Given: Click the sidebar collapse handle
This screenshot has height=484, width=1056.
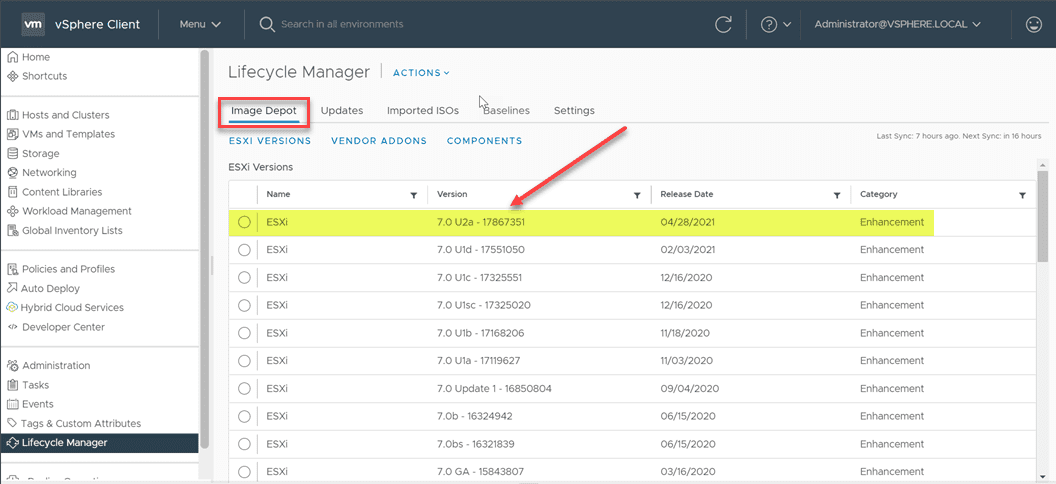Looking at the screenshot, I should 211,265.
